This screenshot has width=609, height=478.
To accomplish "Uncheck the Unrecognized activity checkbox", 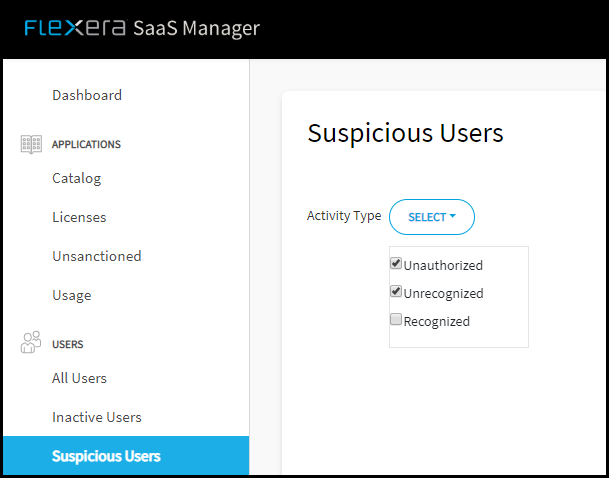I will click(x=395, y=292).
